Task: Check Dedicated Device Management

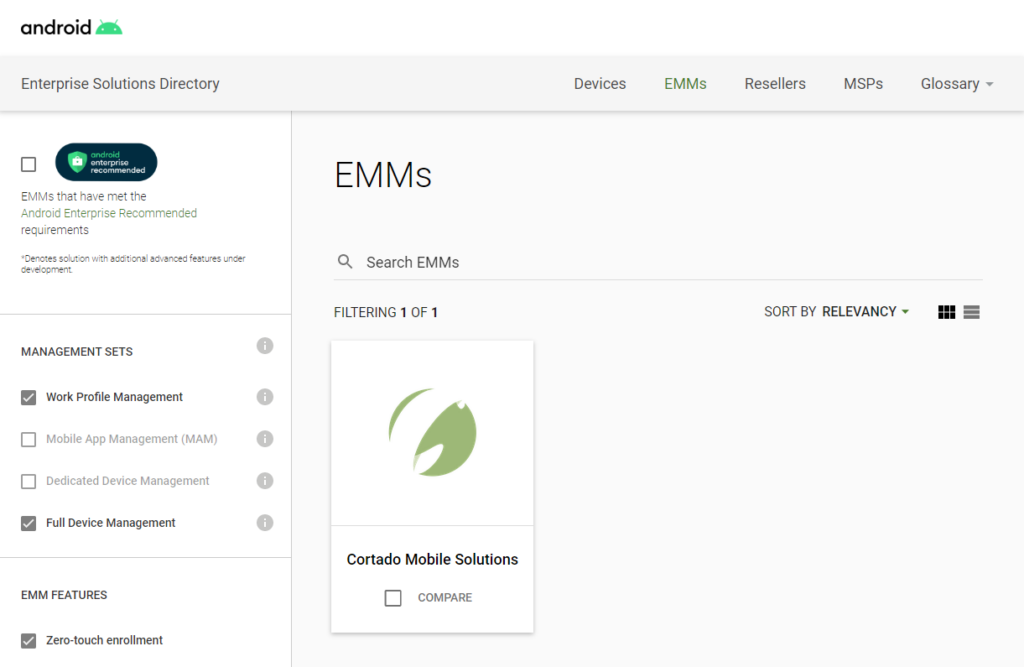Action: (29, 481)
